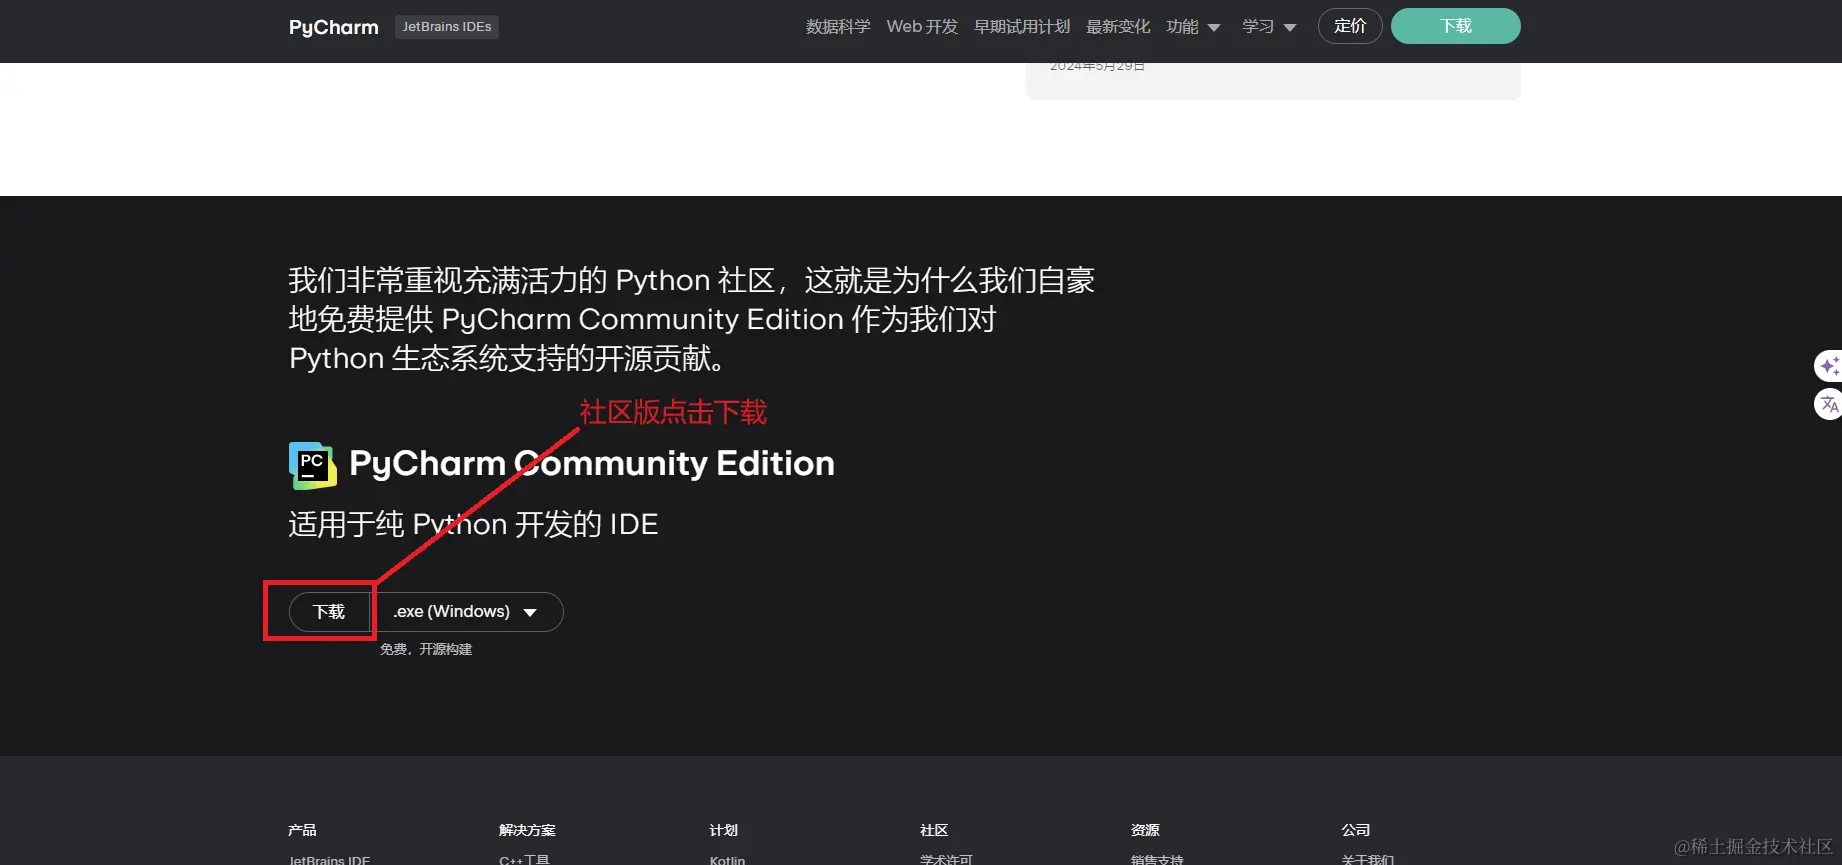
Task: Click the PyCharm logo in the header
Action: pyautogui.click(x=333, y=27)
